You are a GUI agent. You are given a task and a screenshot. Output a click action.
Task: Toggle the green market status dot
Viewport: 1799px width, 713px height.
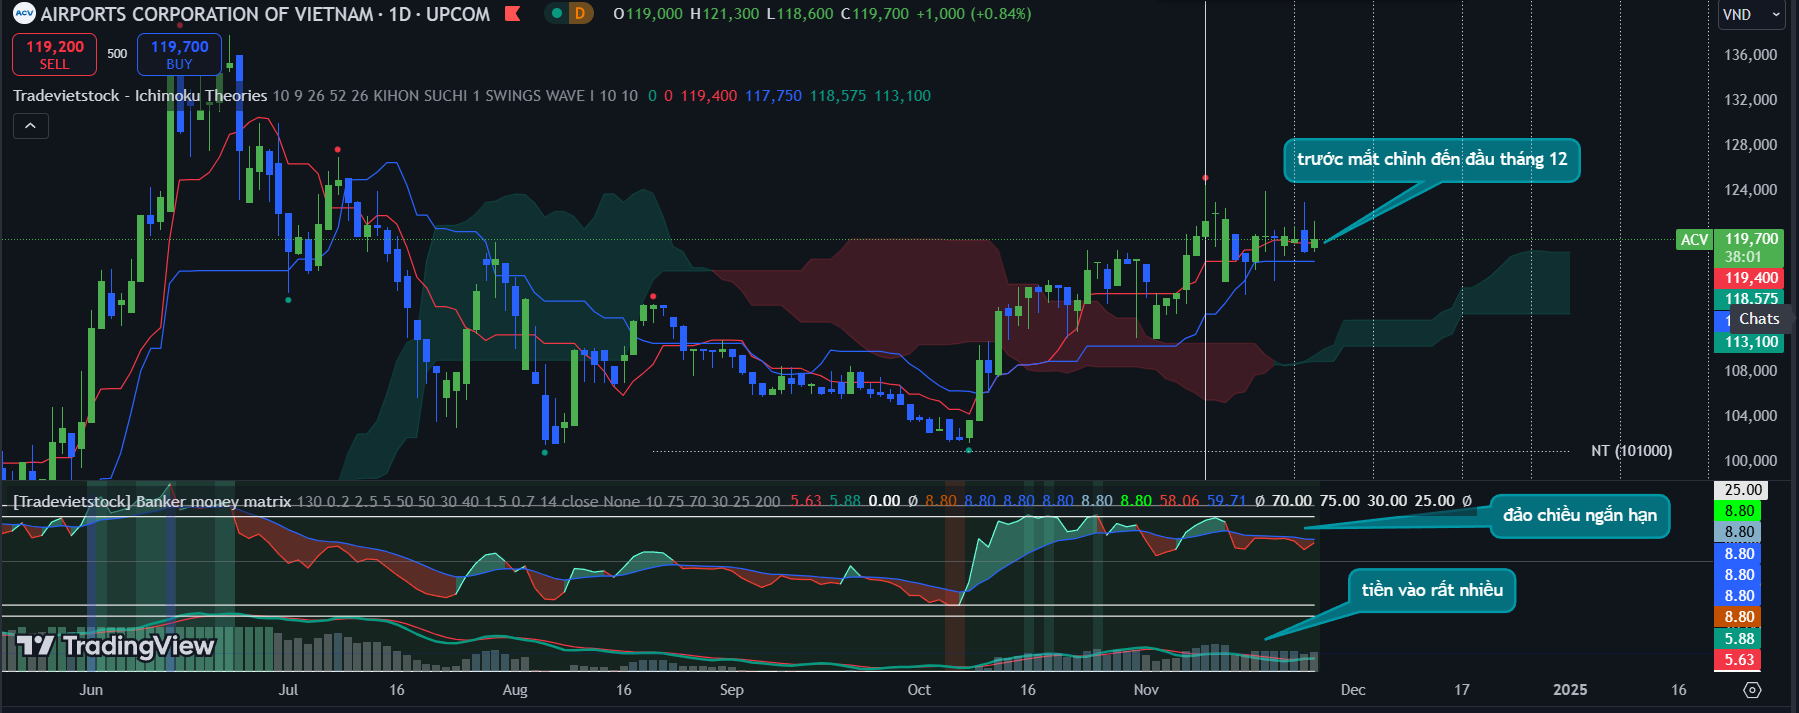click(557, 14)
